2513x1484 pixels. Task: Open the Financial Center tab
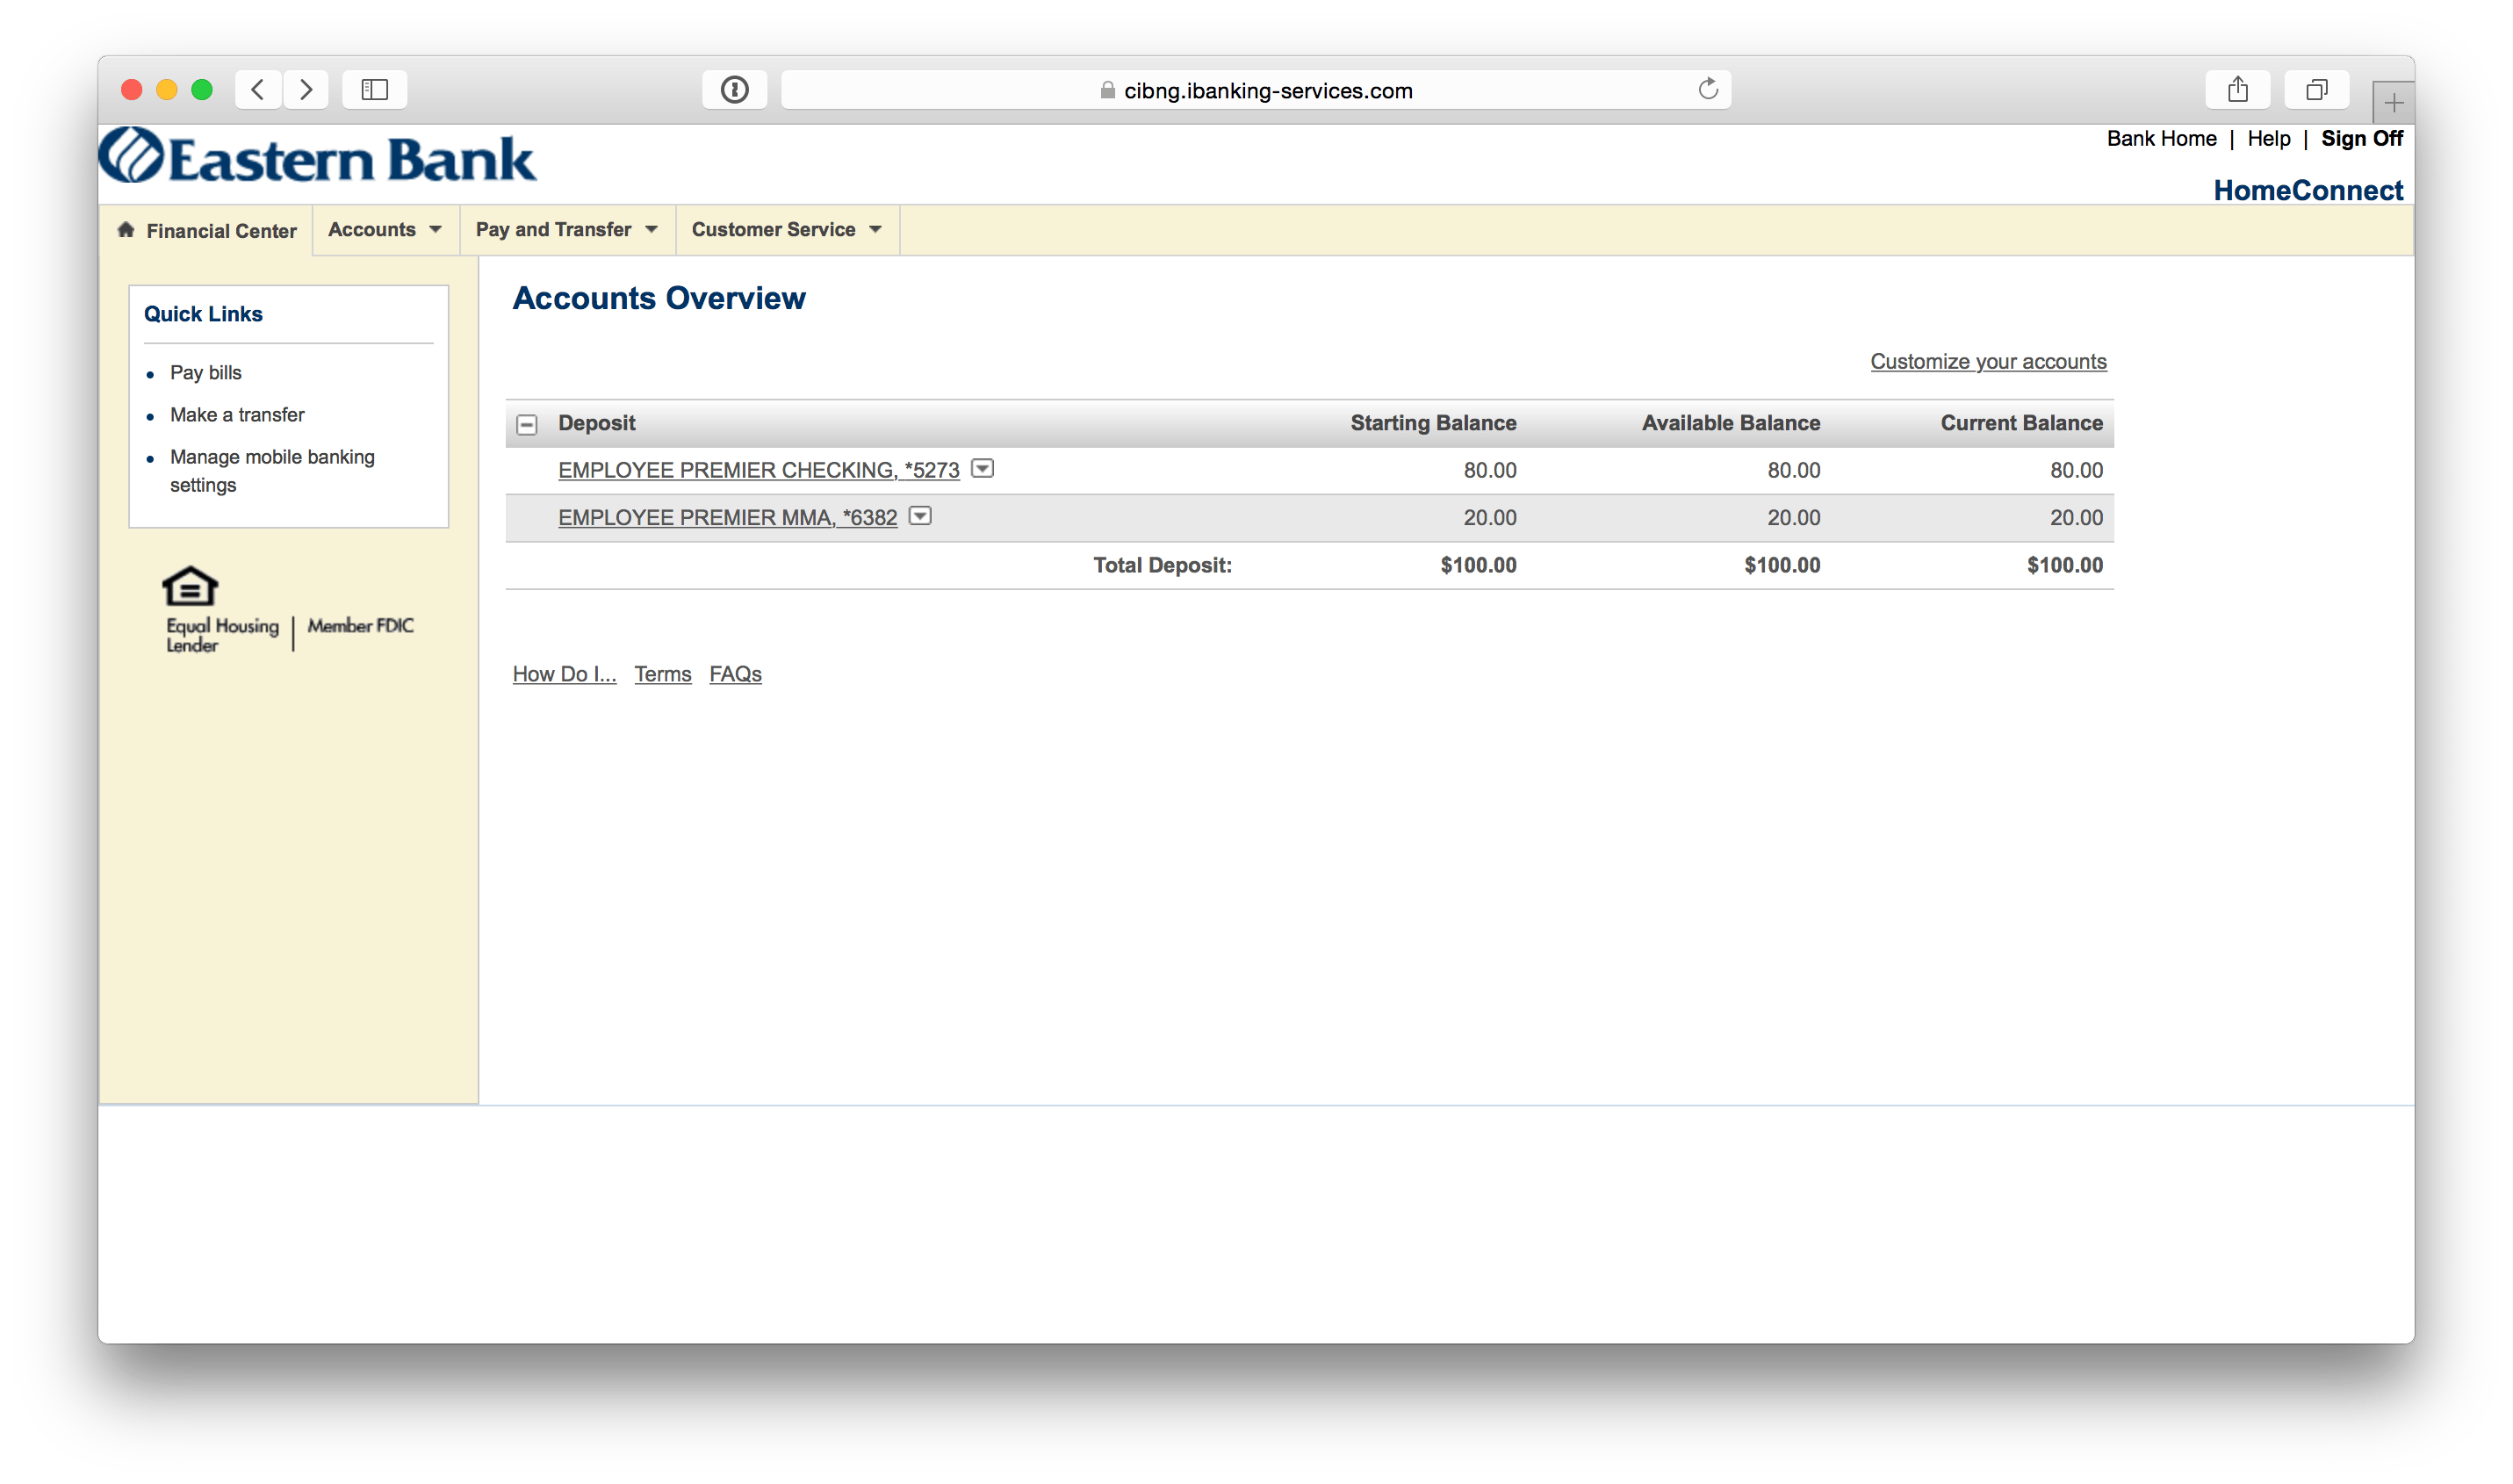tap(206, 231)
